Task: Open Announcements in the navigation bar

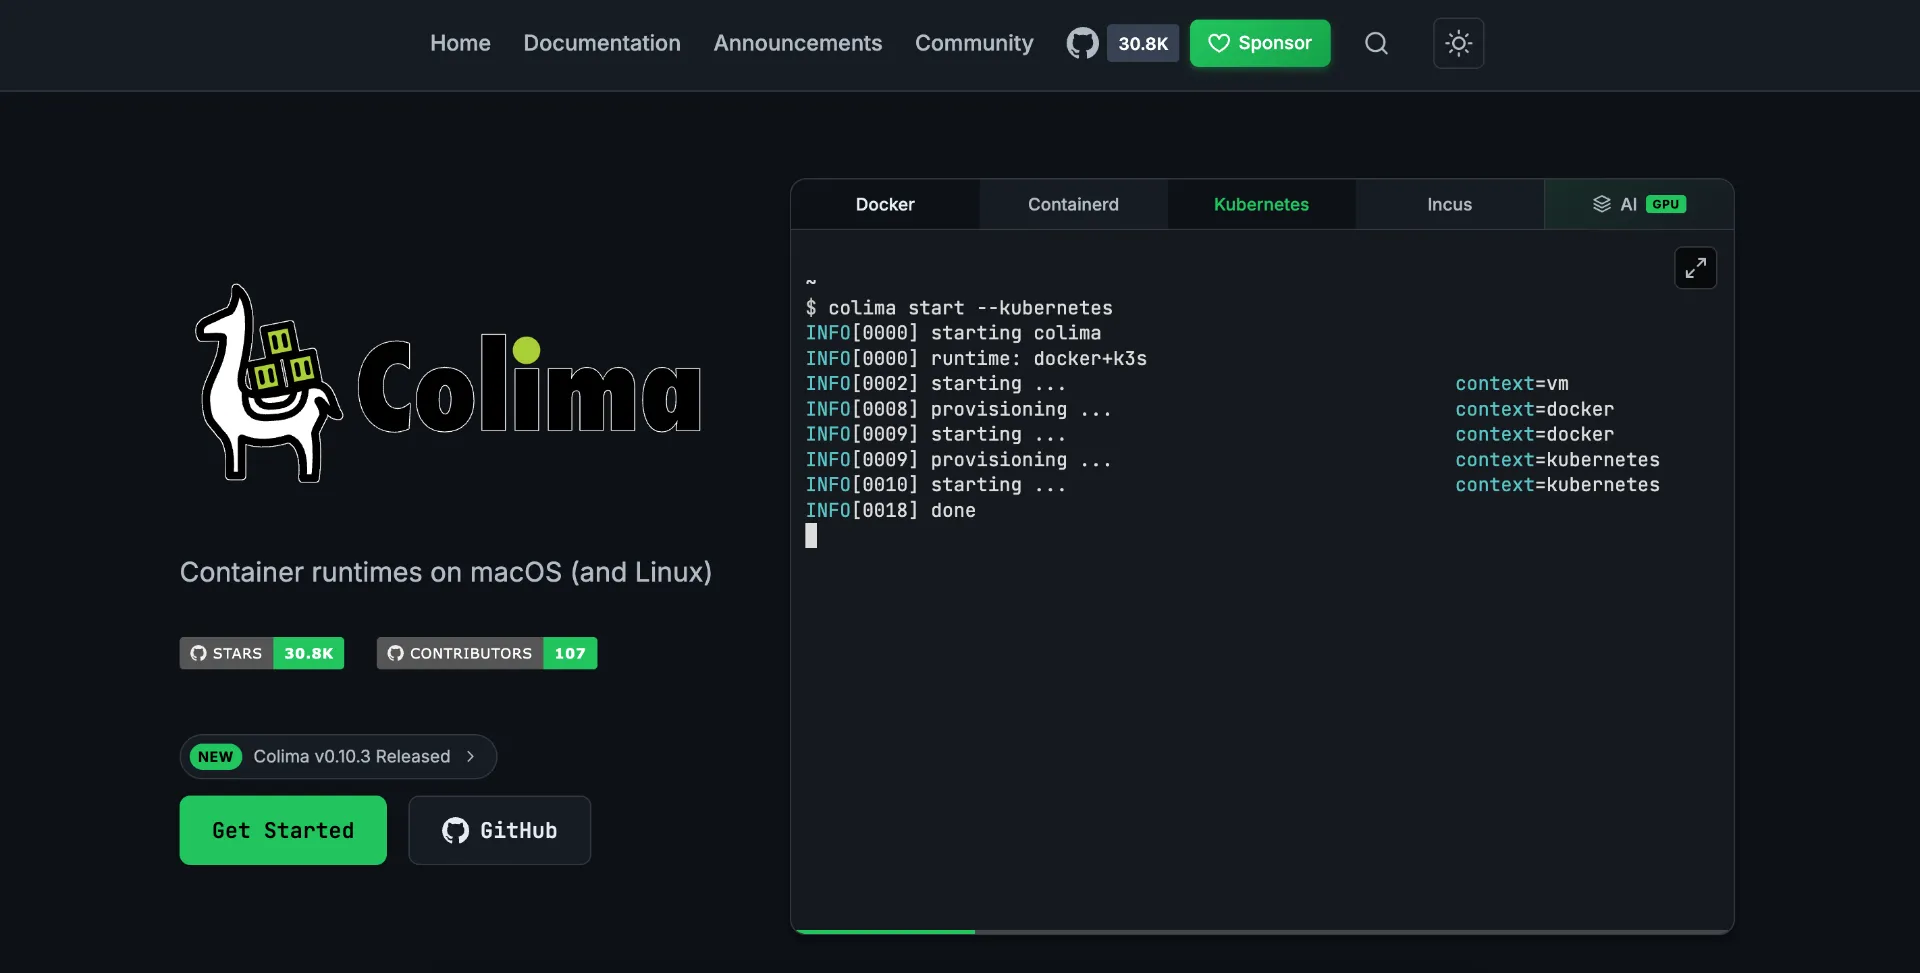Action: pyautogui.click(x=798, y=43)
